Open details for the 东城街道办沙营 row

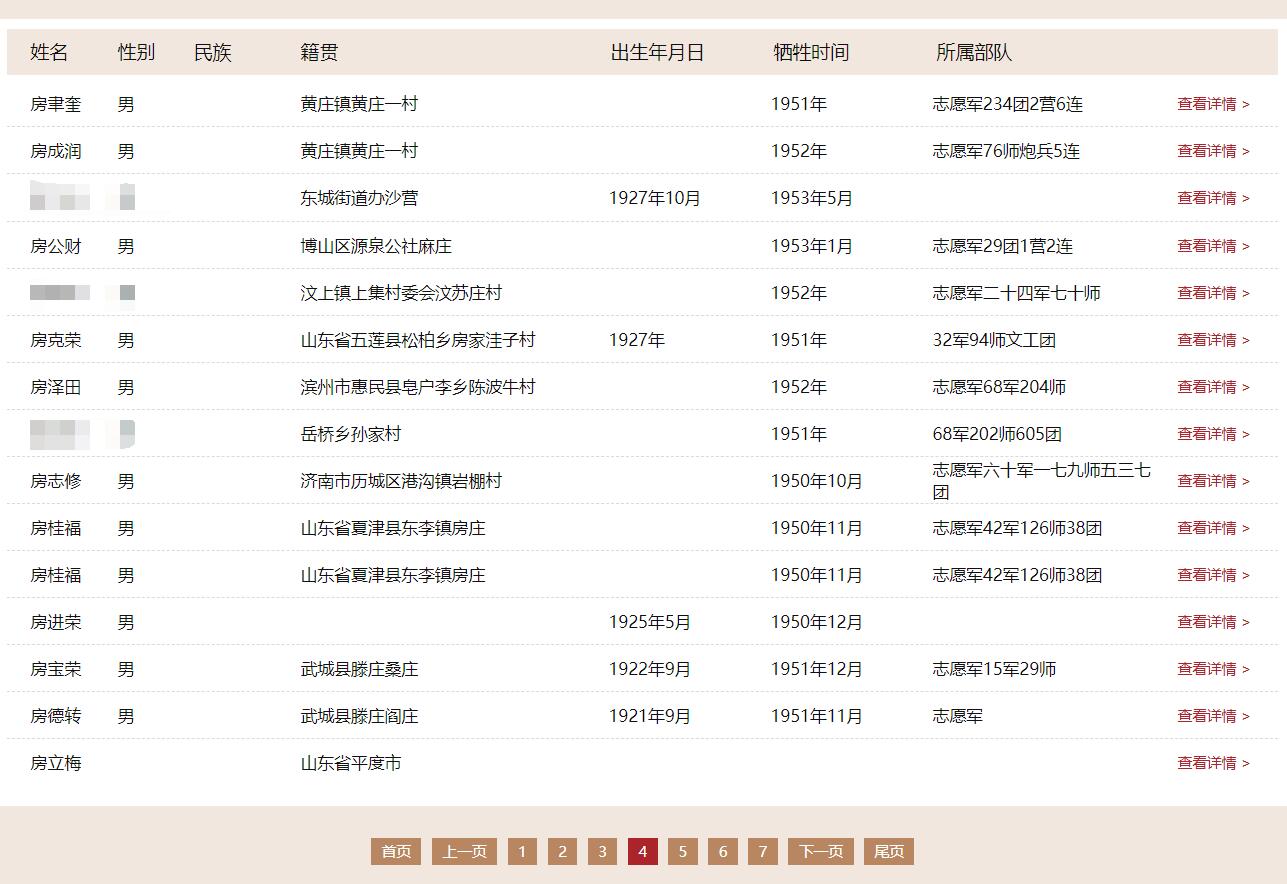[x=1213, y=198]
